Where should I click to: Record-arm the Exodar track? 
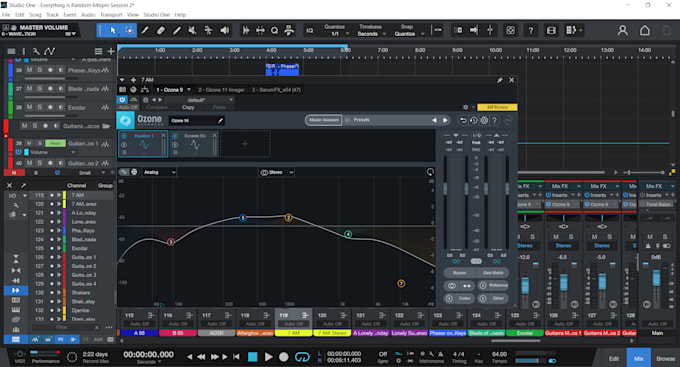pyautogui.click(x=50, y=107)
